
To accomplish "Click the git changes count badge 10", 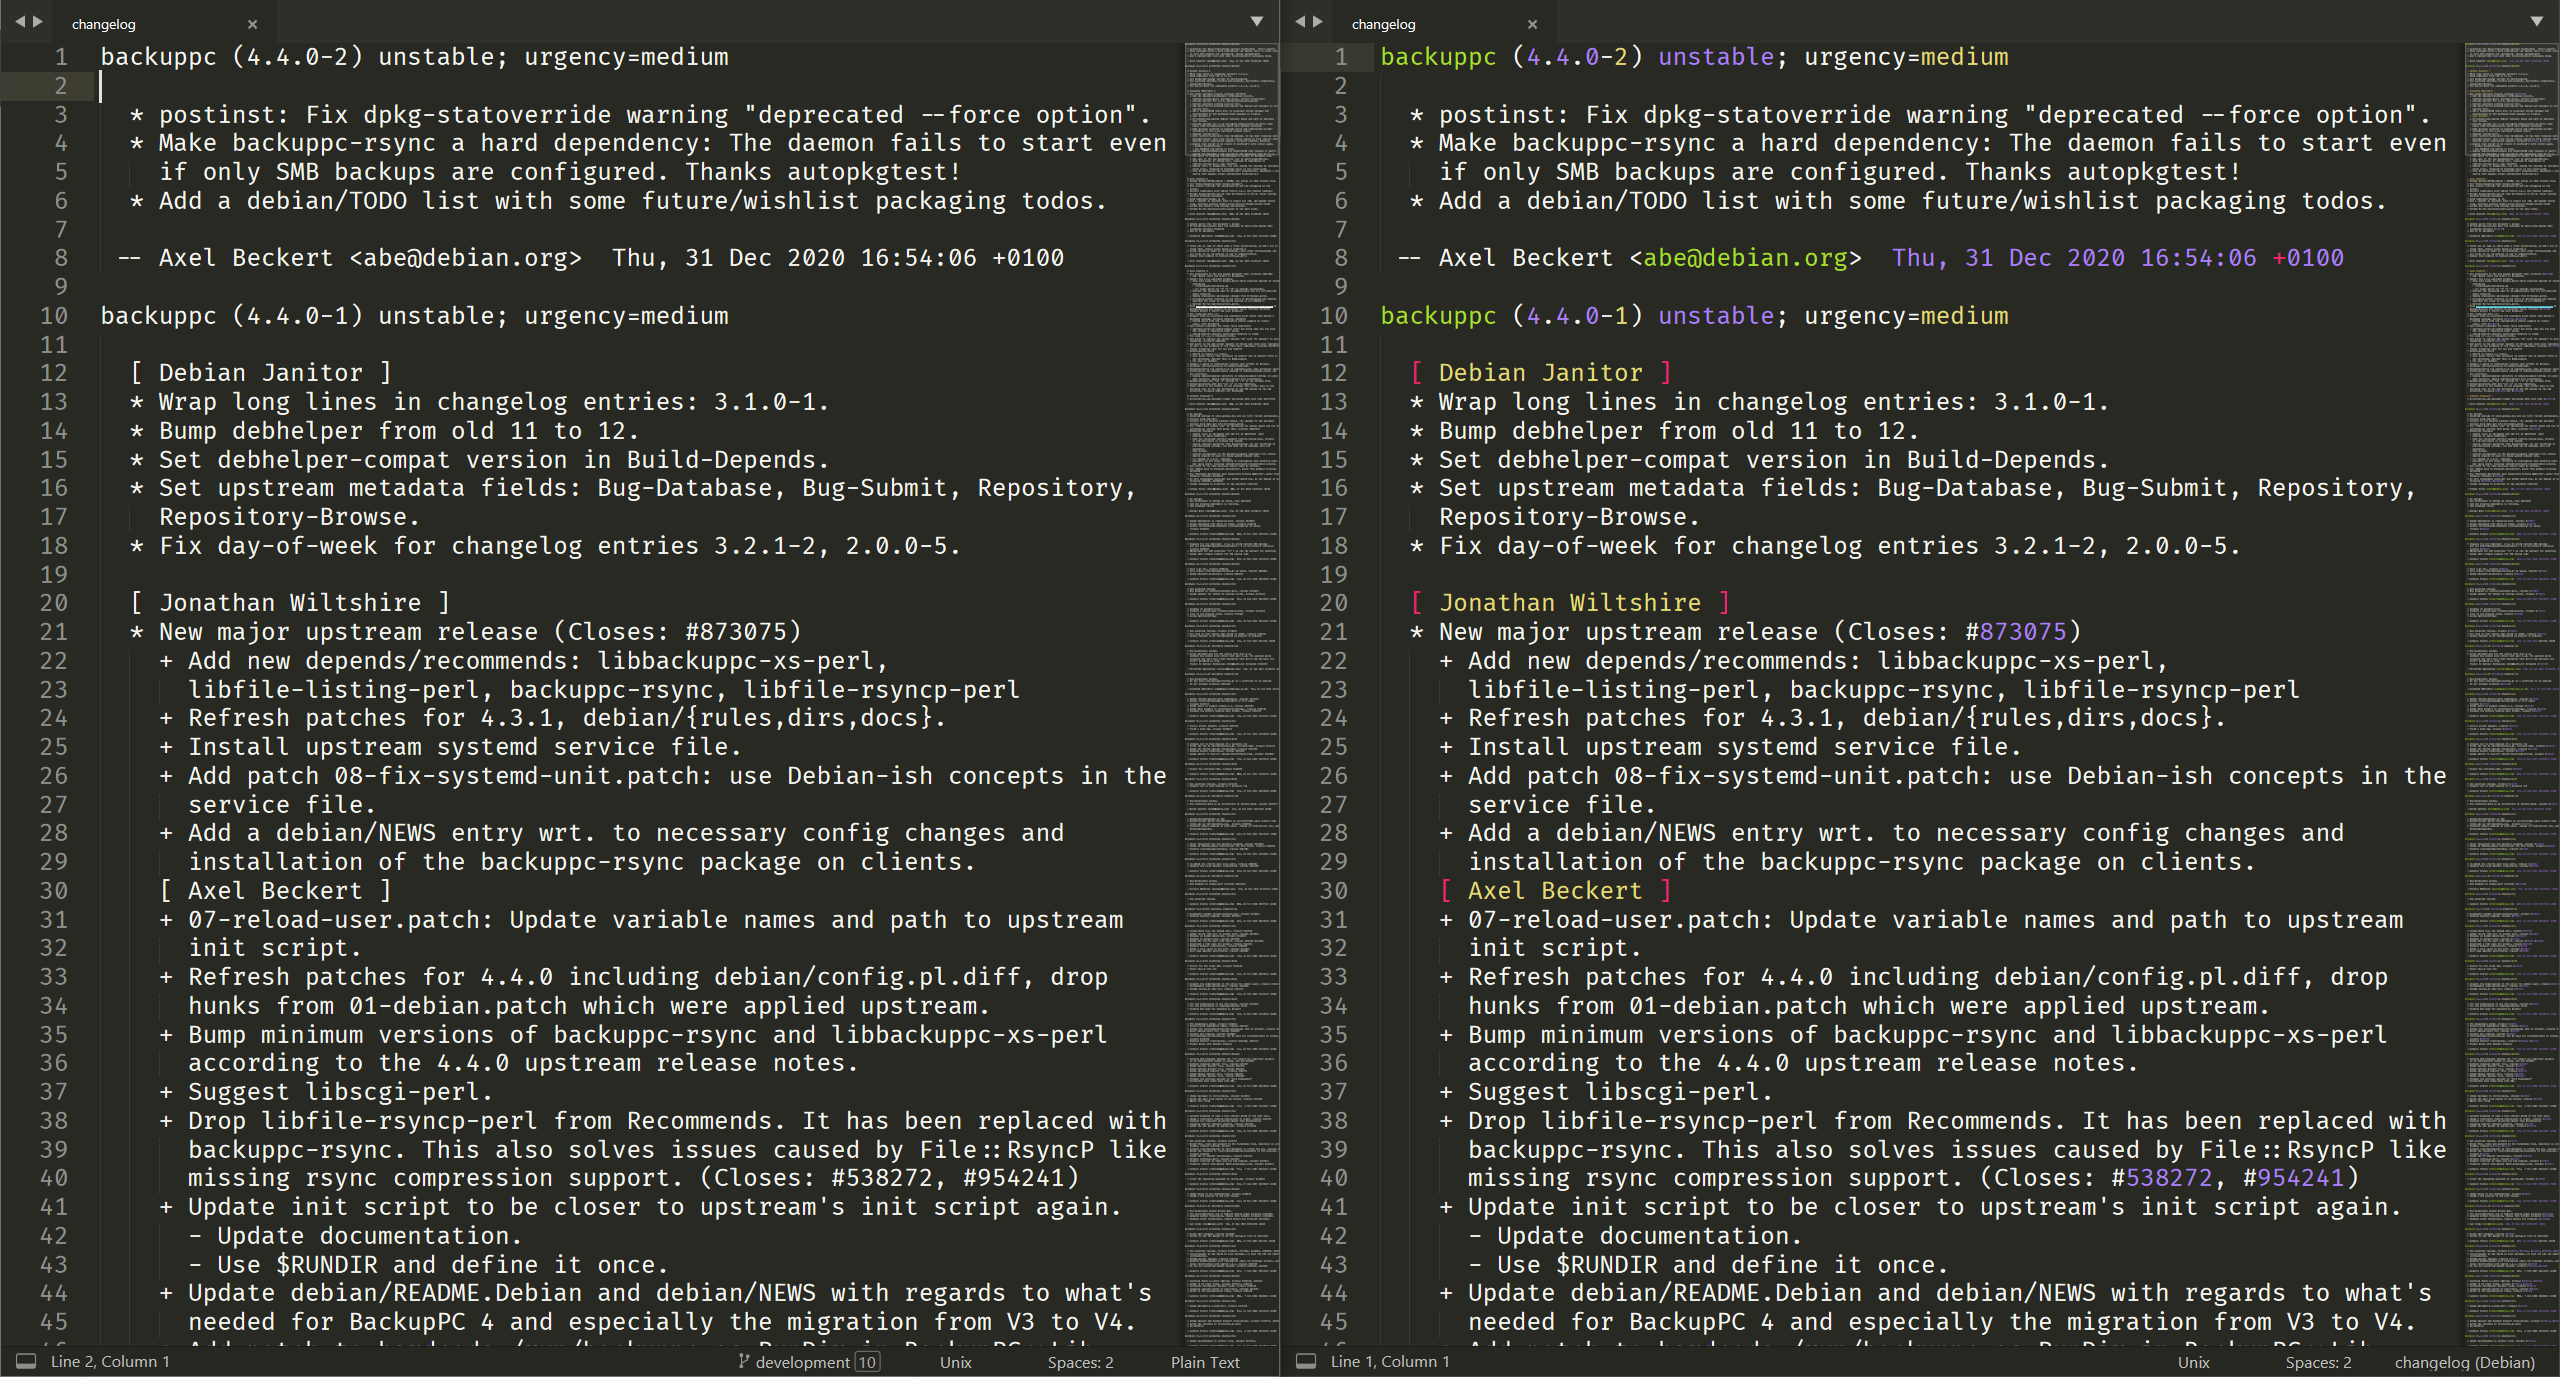I will 867,1362.
